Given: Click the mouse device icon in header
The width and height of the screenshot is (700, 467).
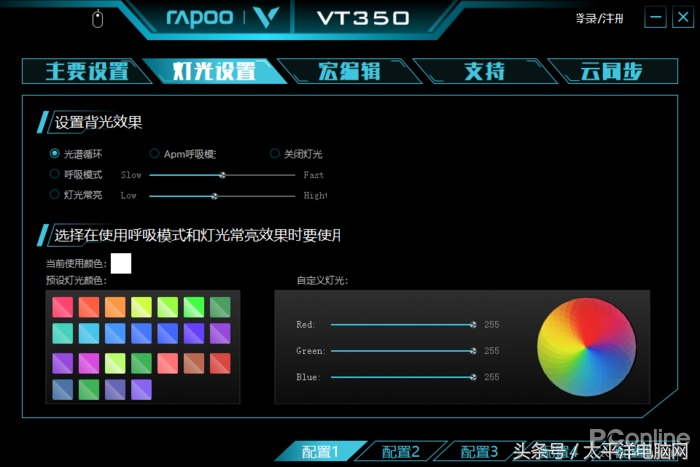Looking at the screenshot, I should point(97,19).
